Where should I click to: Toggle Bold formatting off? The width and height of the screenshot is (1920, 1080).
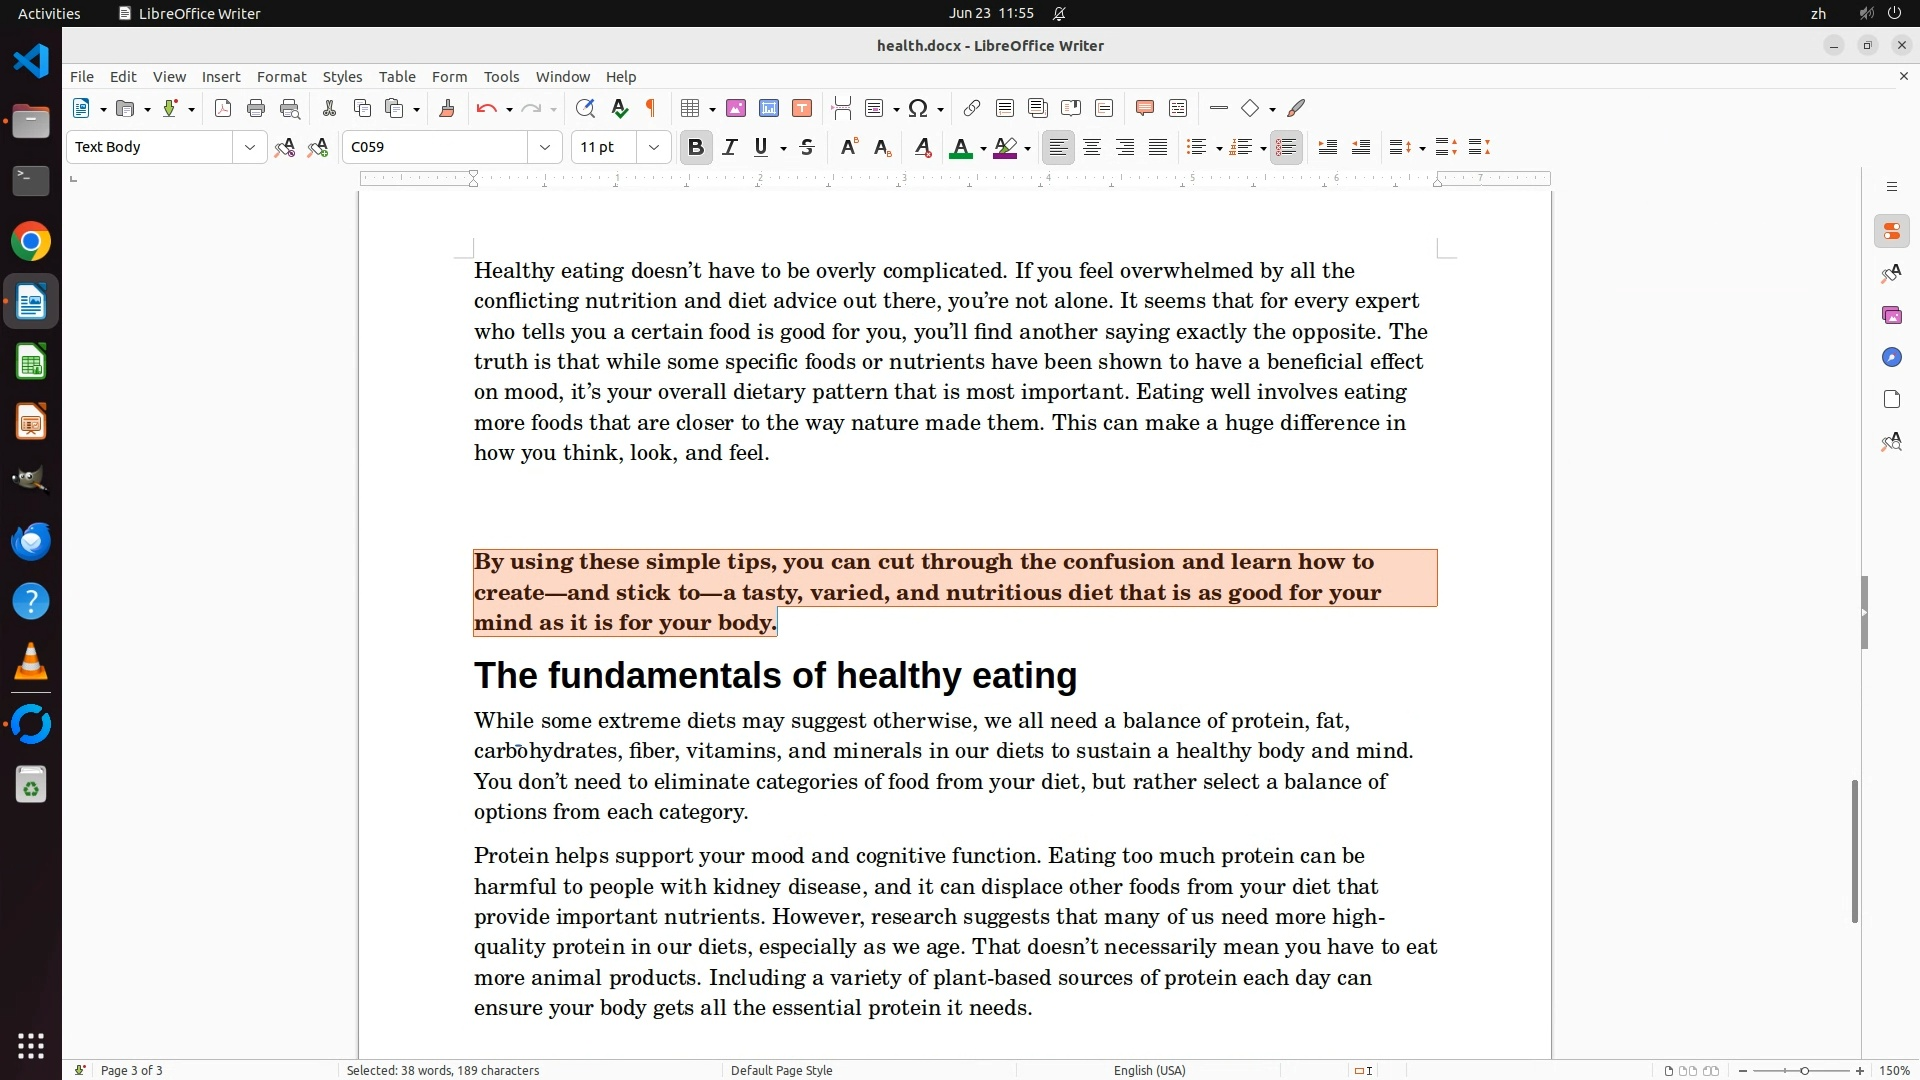coord(696,148)
